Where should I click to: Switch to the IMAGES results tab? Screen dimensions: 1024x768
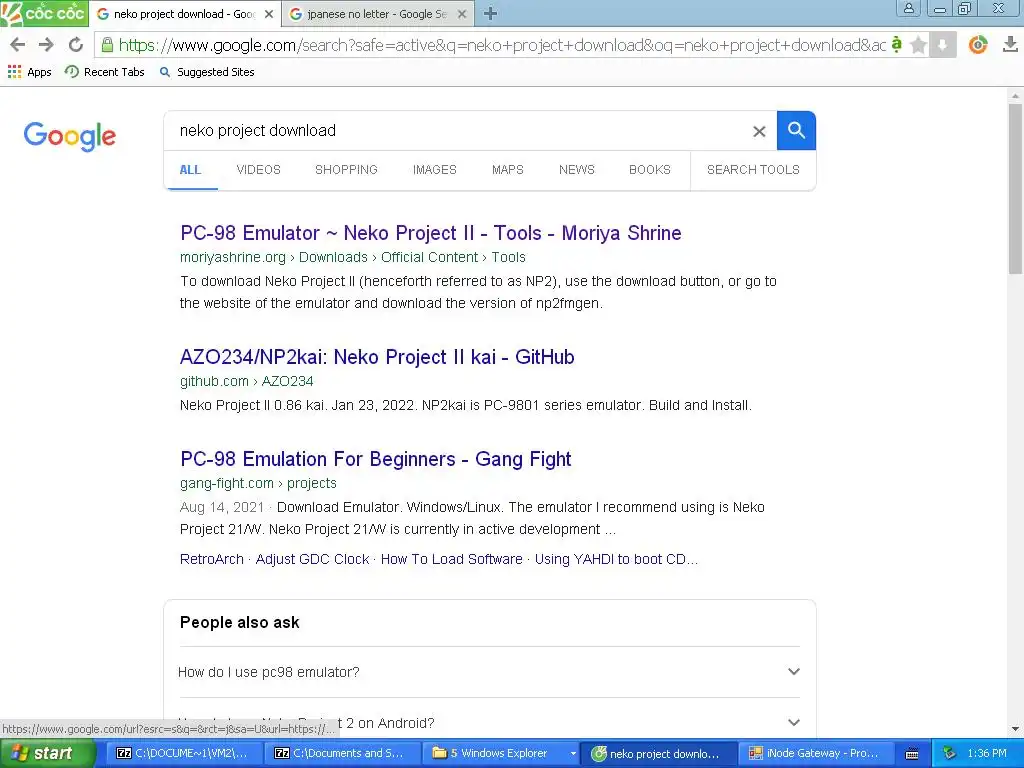434,170
